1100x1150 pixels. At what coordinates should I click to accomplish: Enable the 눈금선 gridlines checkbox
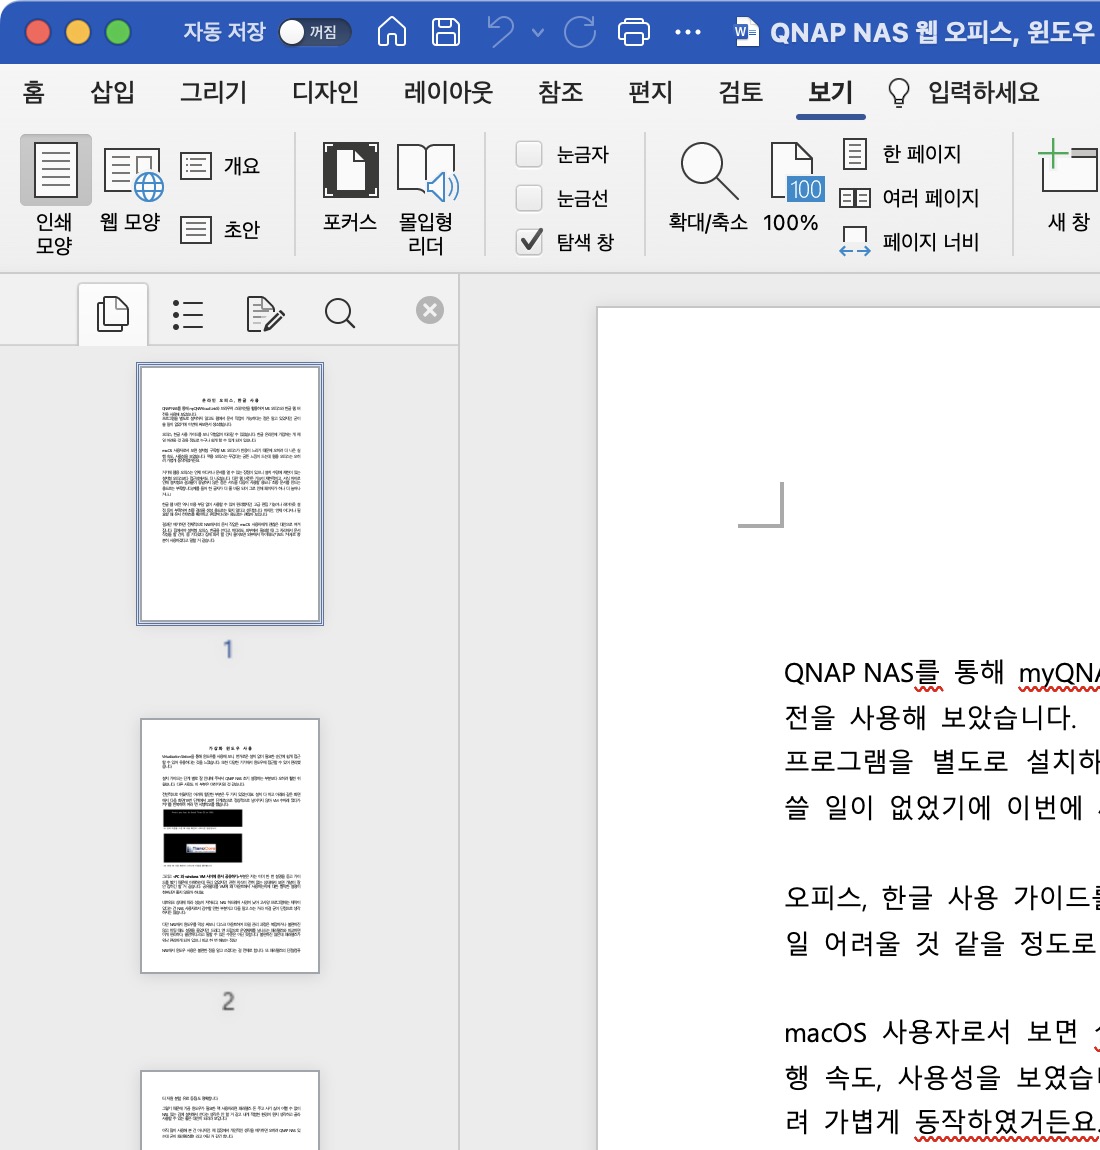coord(529,198)
